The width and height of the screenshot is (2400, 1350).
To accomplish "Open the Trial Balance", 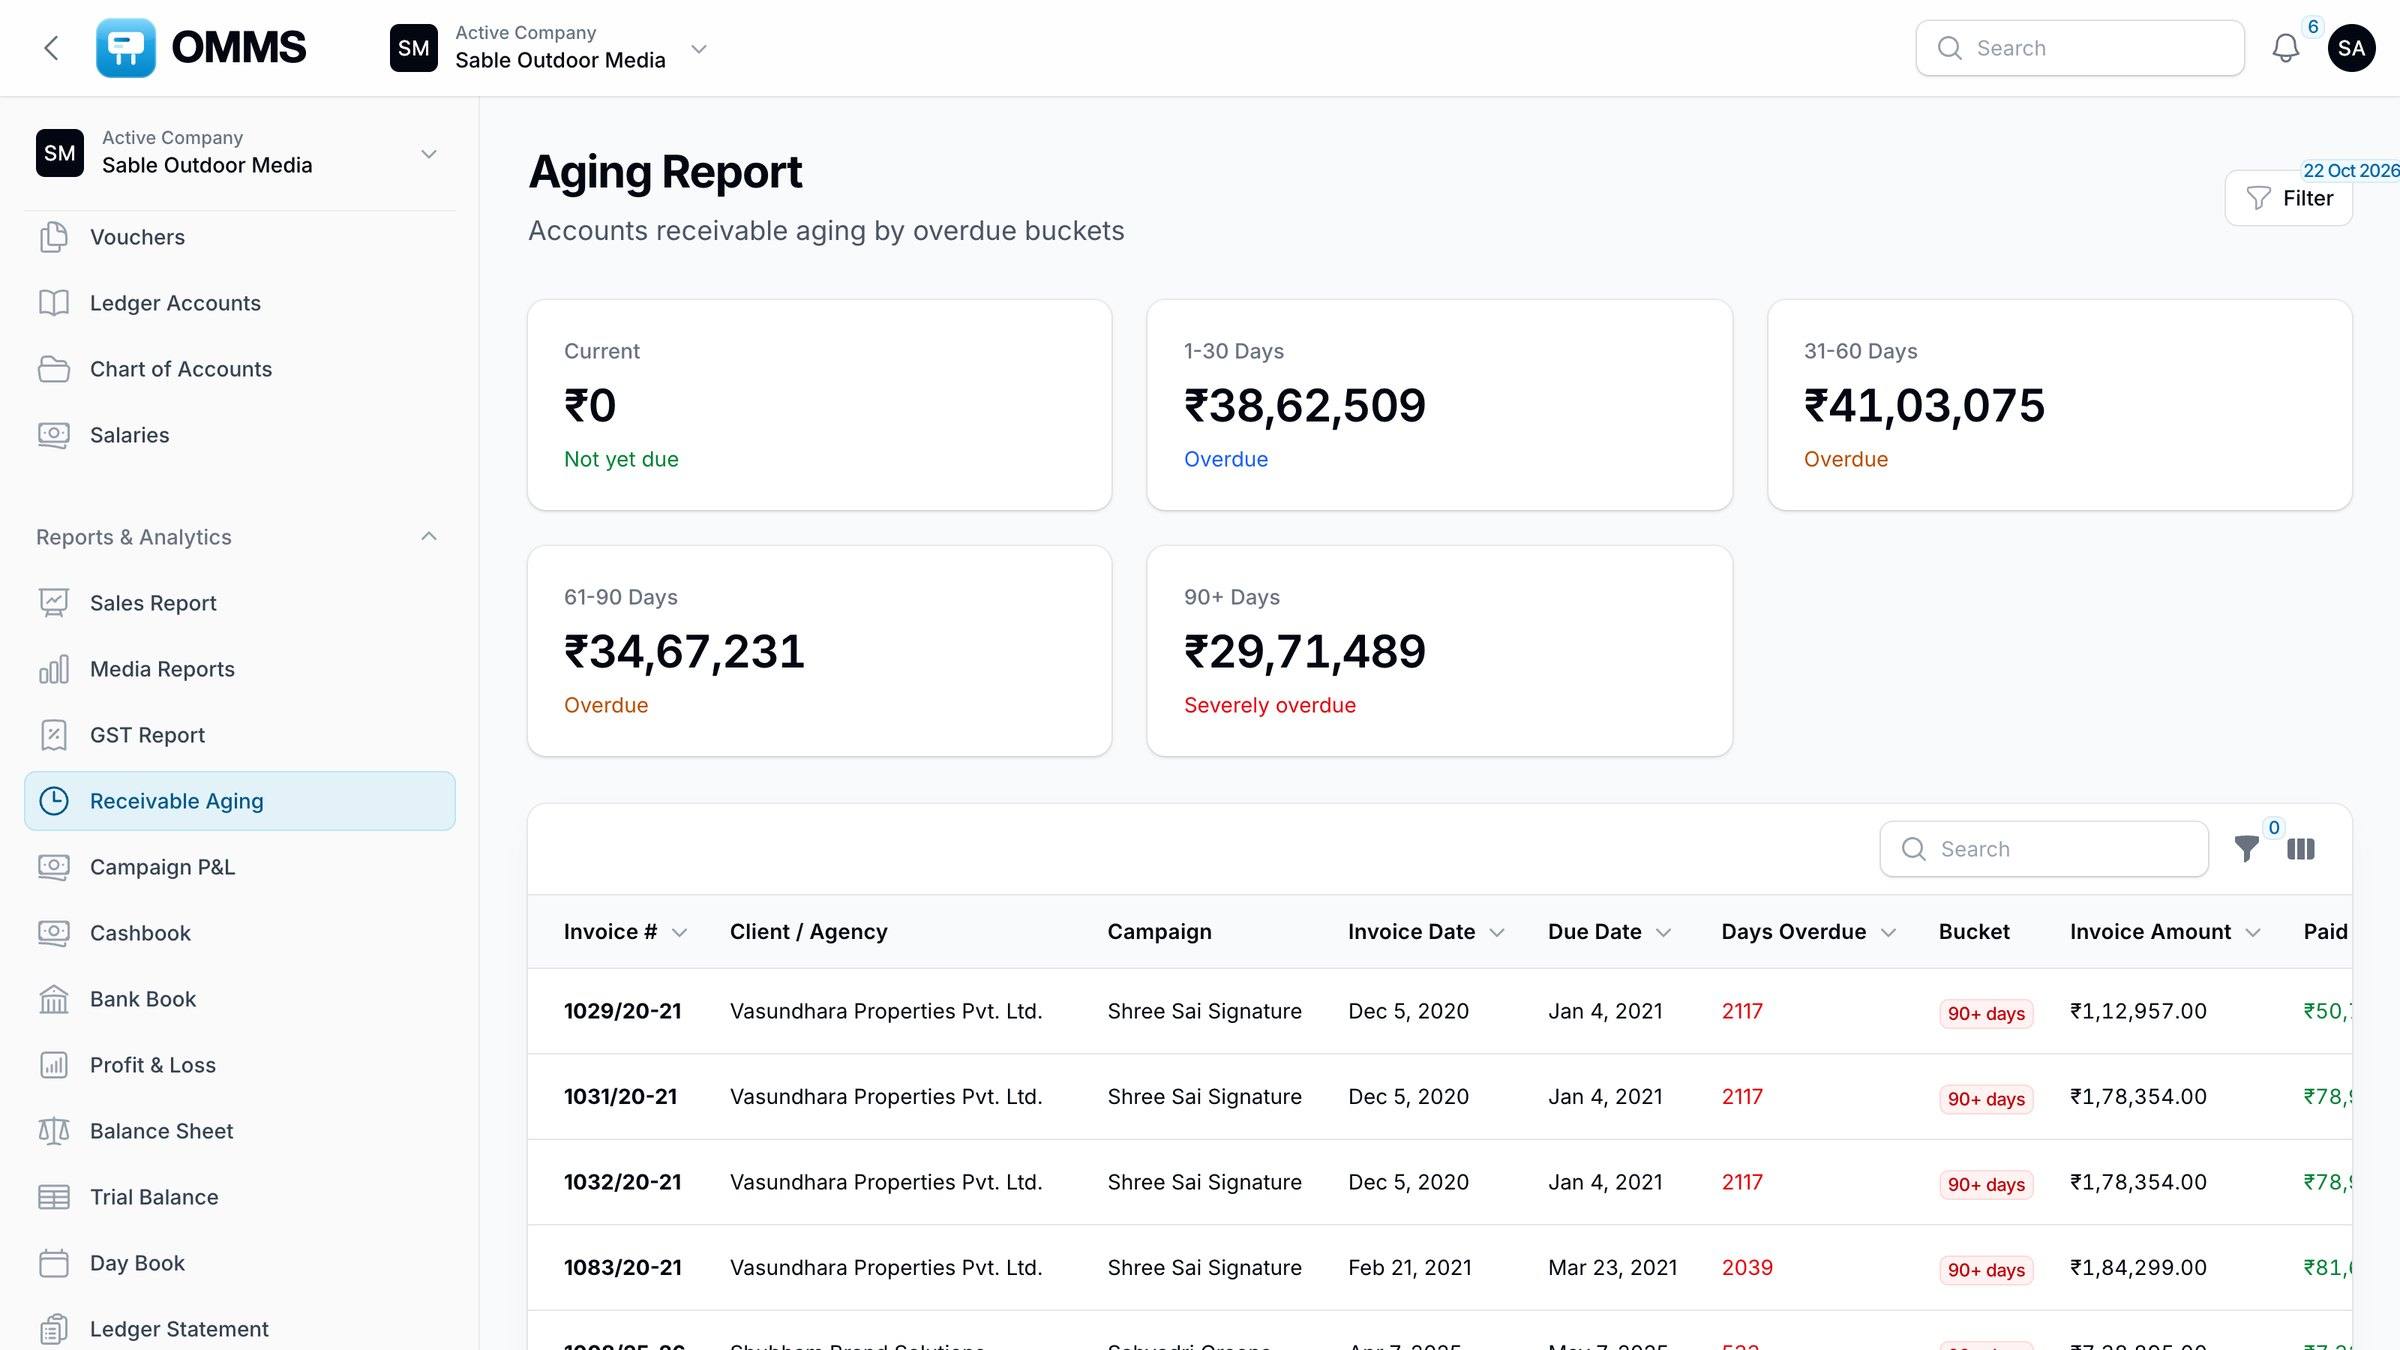I will coord(240,1197).
